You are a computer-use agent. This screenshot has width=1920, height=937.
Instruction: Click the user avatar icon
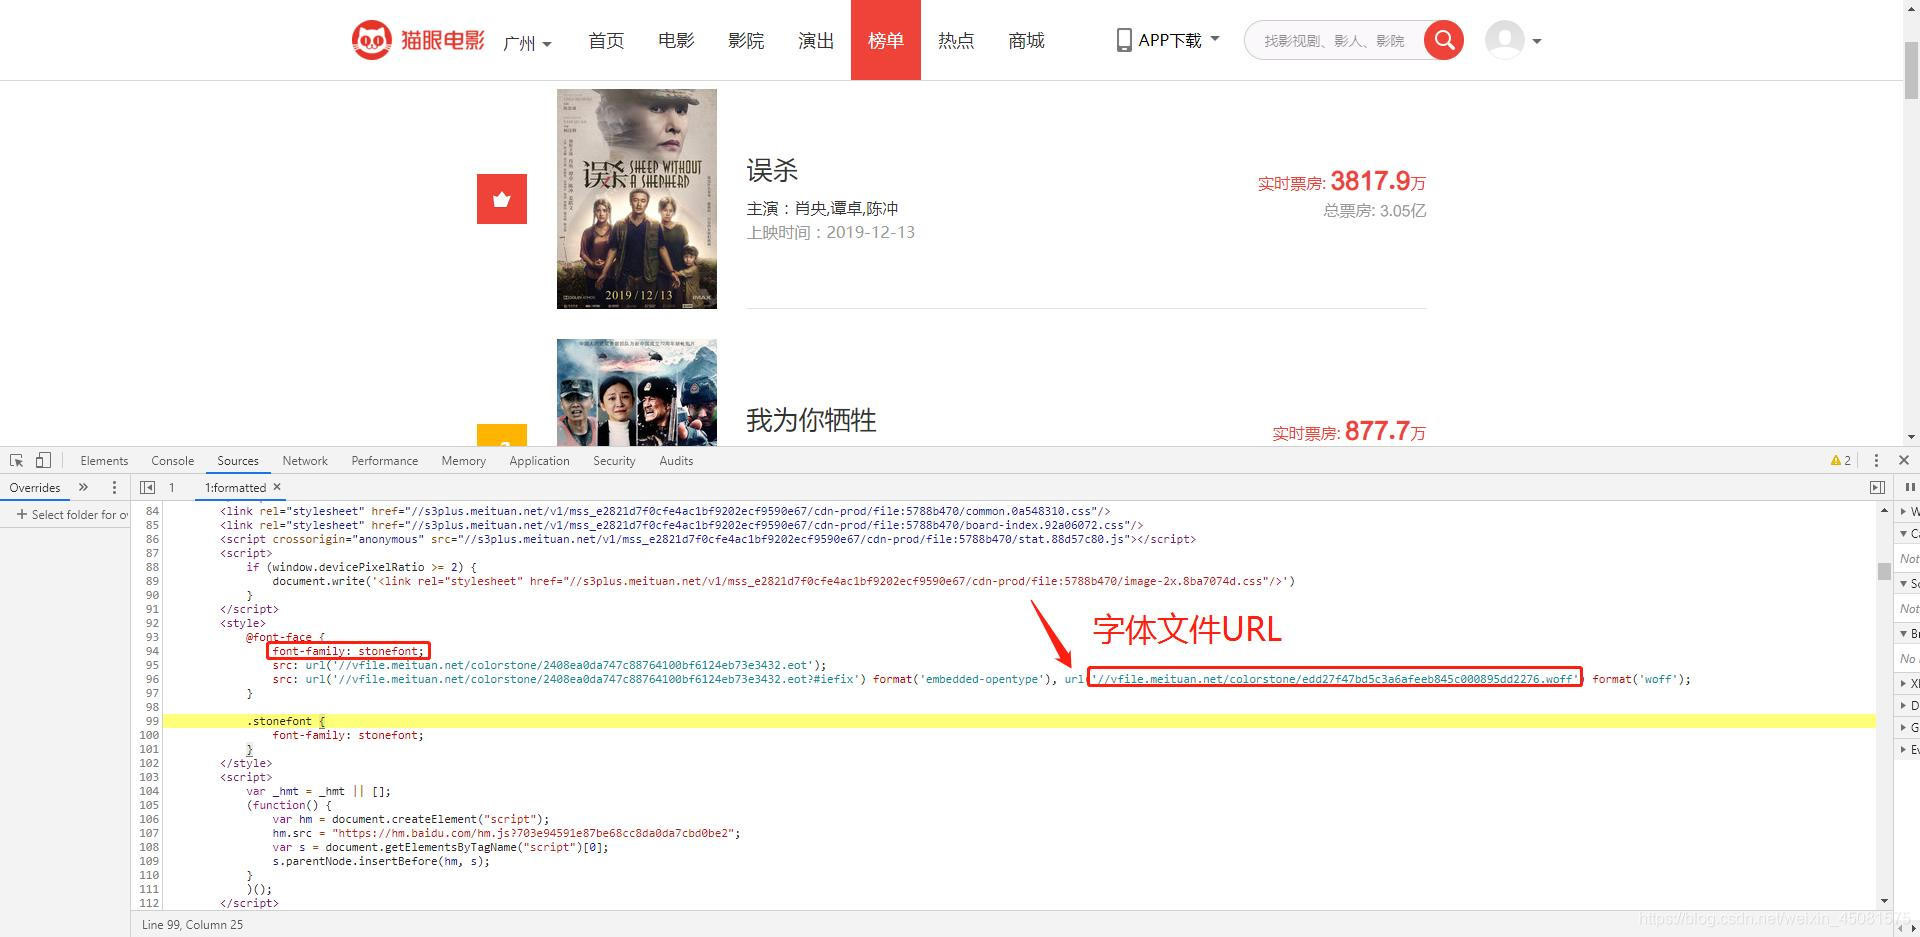[x=1504, y=40]
